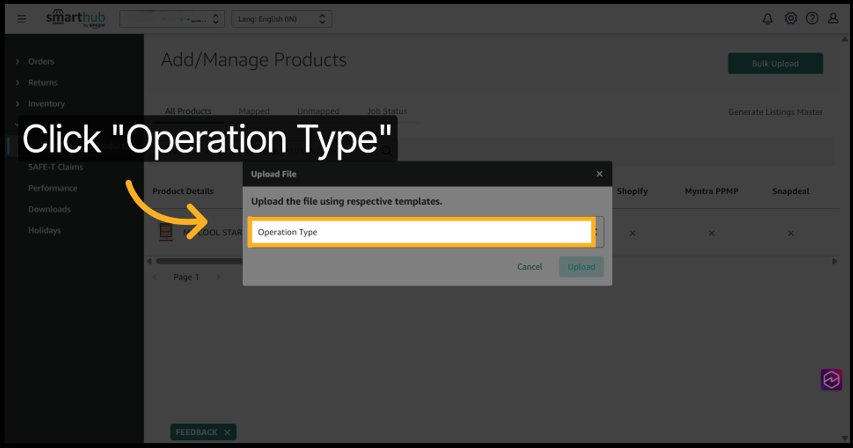Expand the Inventory sidebar section
The image size is (853, 448).
pyautogui.click(x=46, y=104)
